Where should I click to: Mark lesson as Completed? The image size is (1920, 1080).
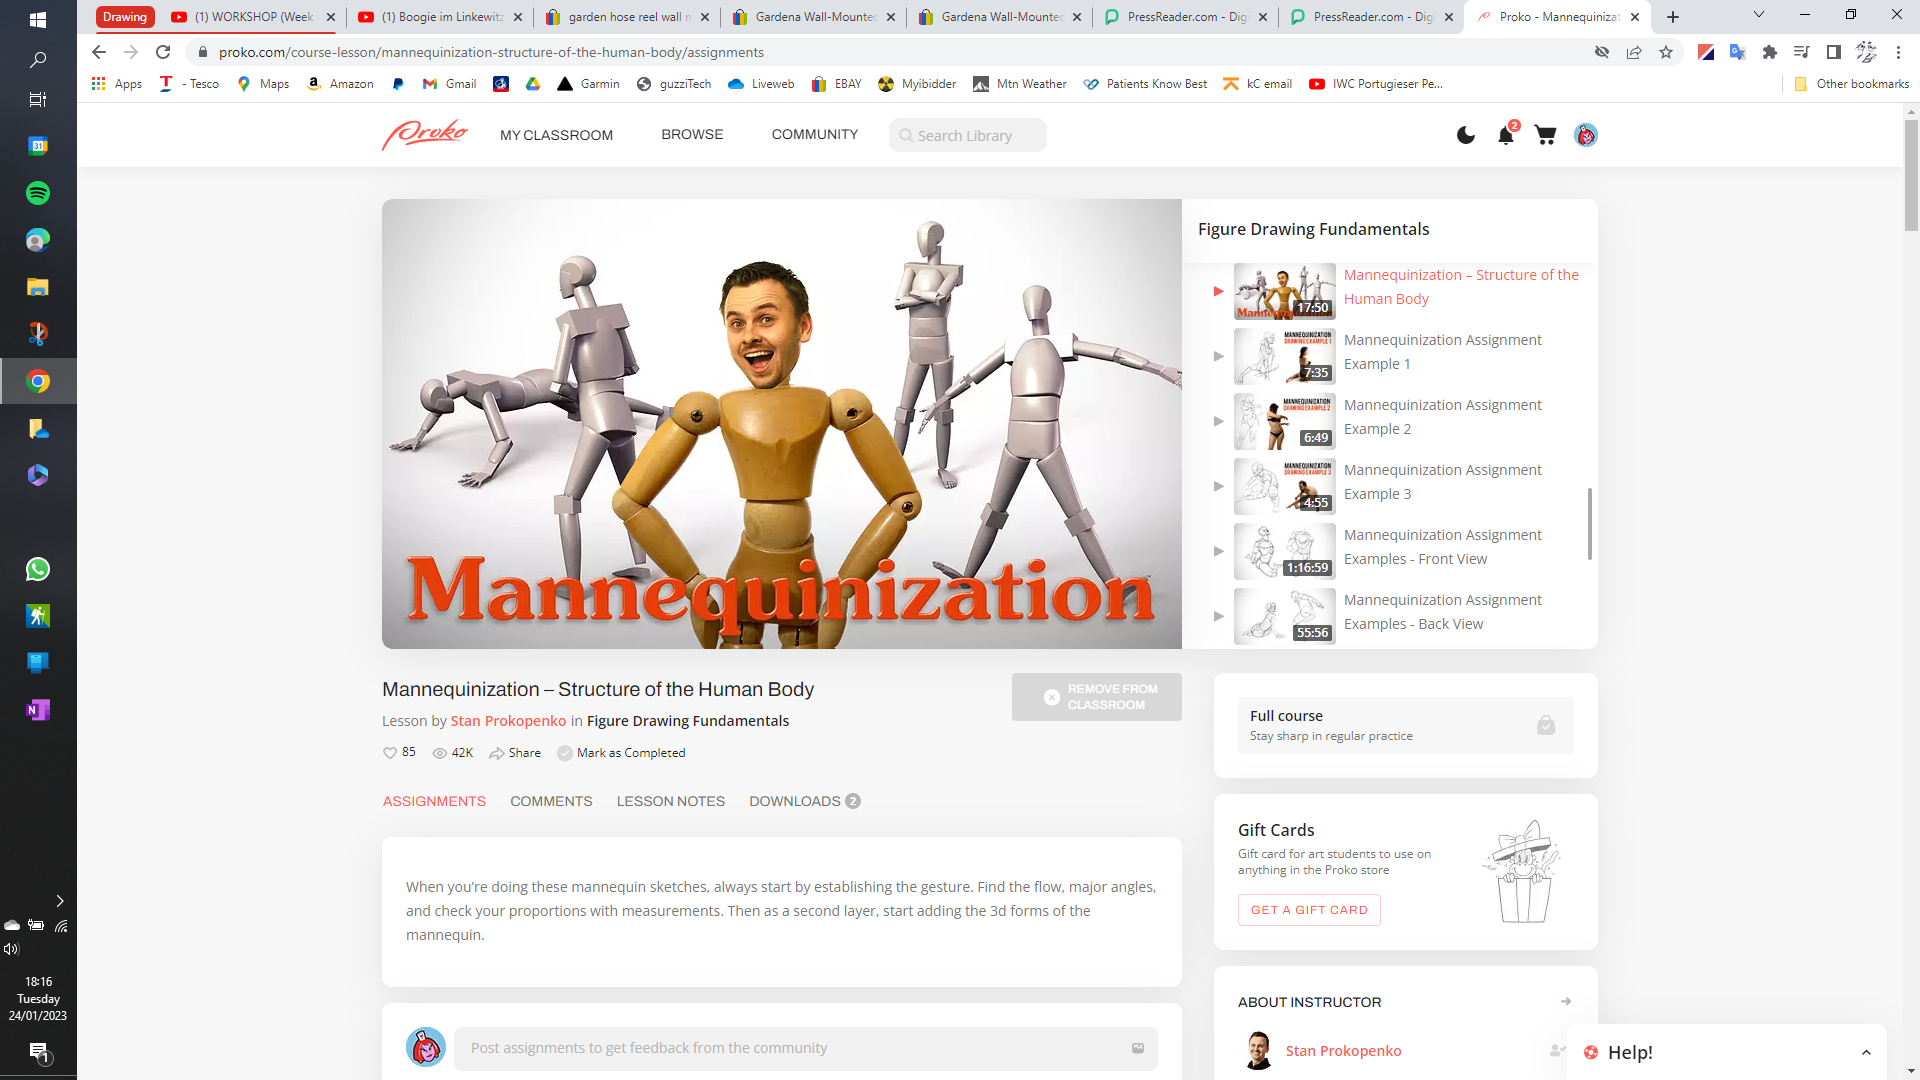621,753
